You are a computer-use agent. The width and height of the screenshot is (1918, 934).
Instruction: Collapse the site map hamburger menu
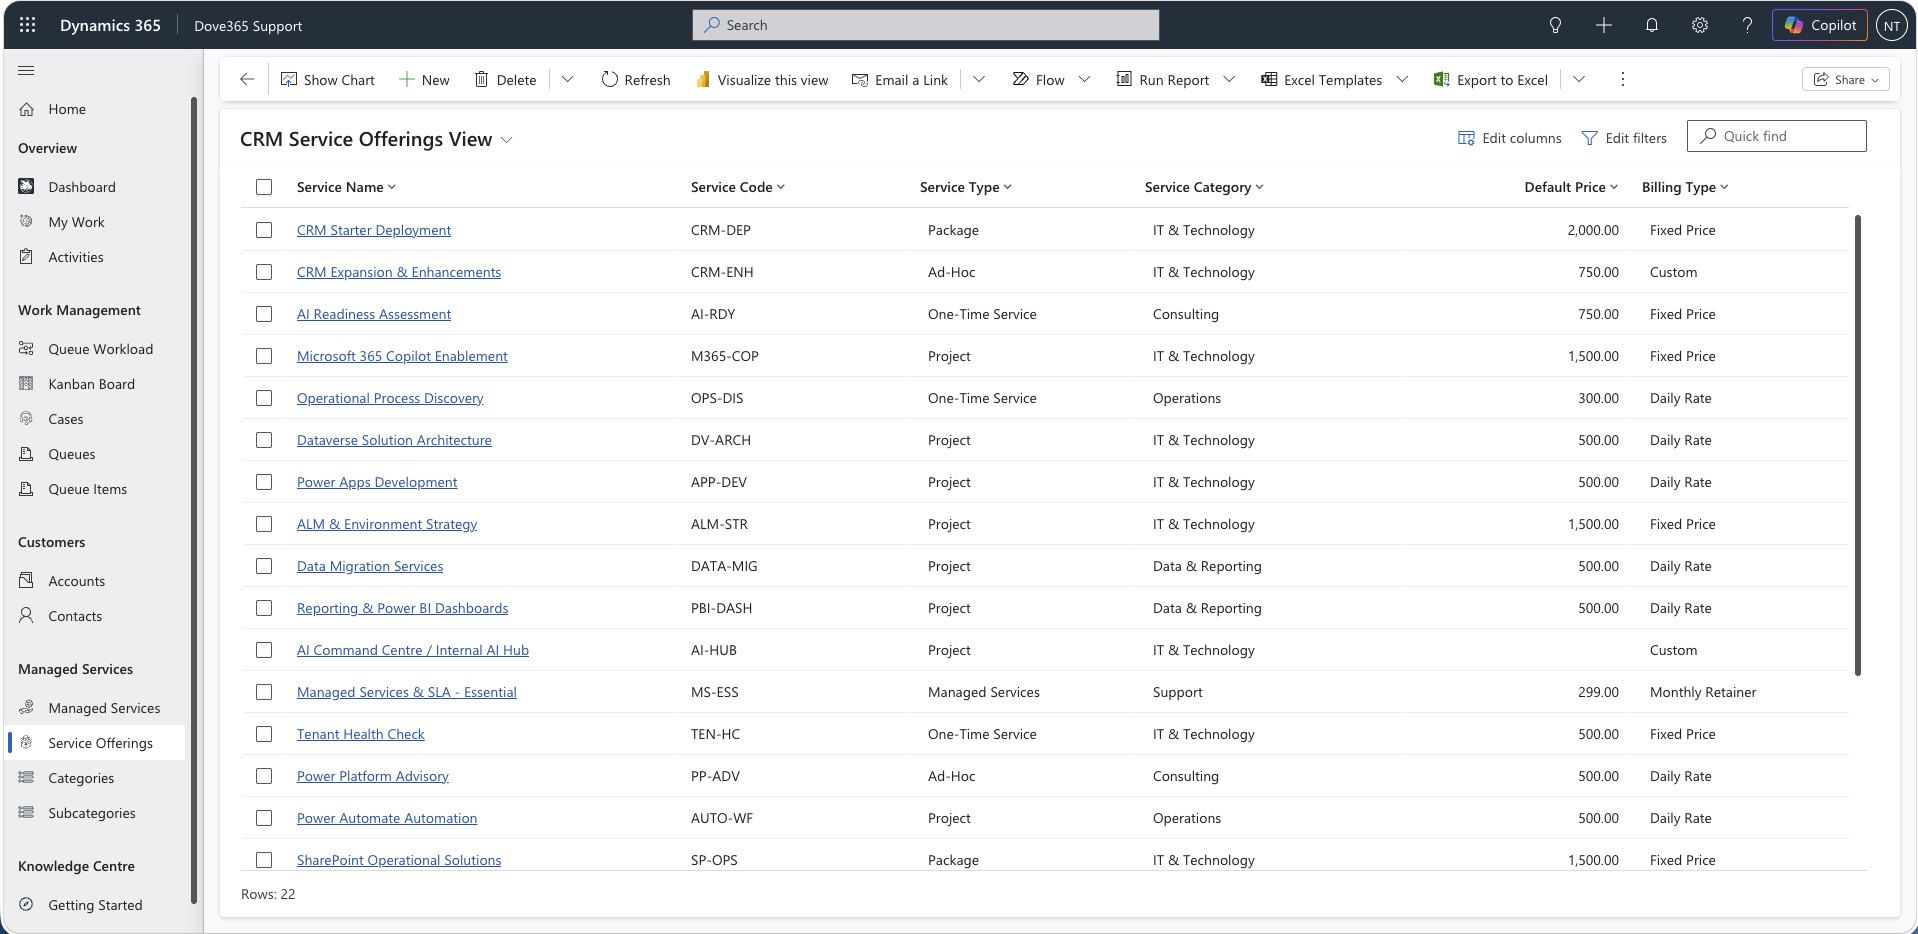(x=26, y=70)
